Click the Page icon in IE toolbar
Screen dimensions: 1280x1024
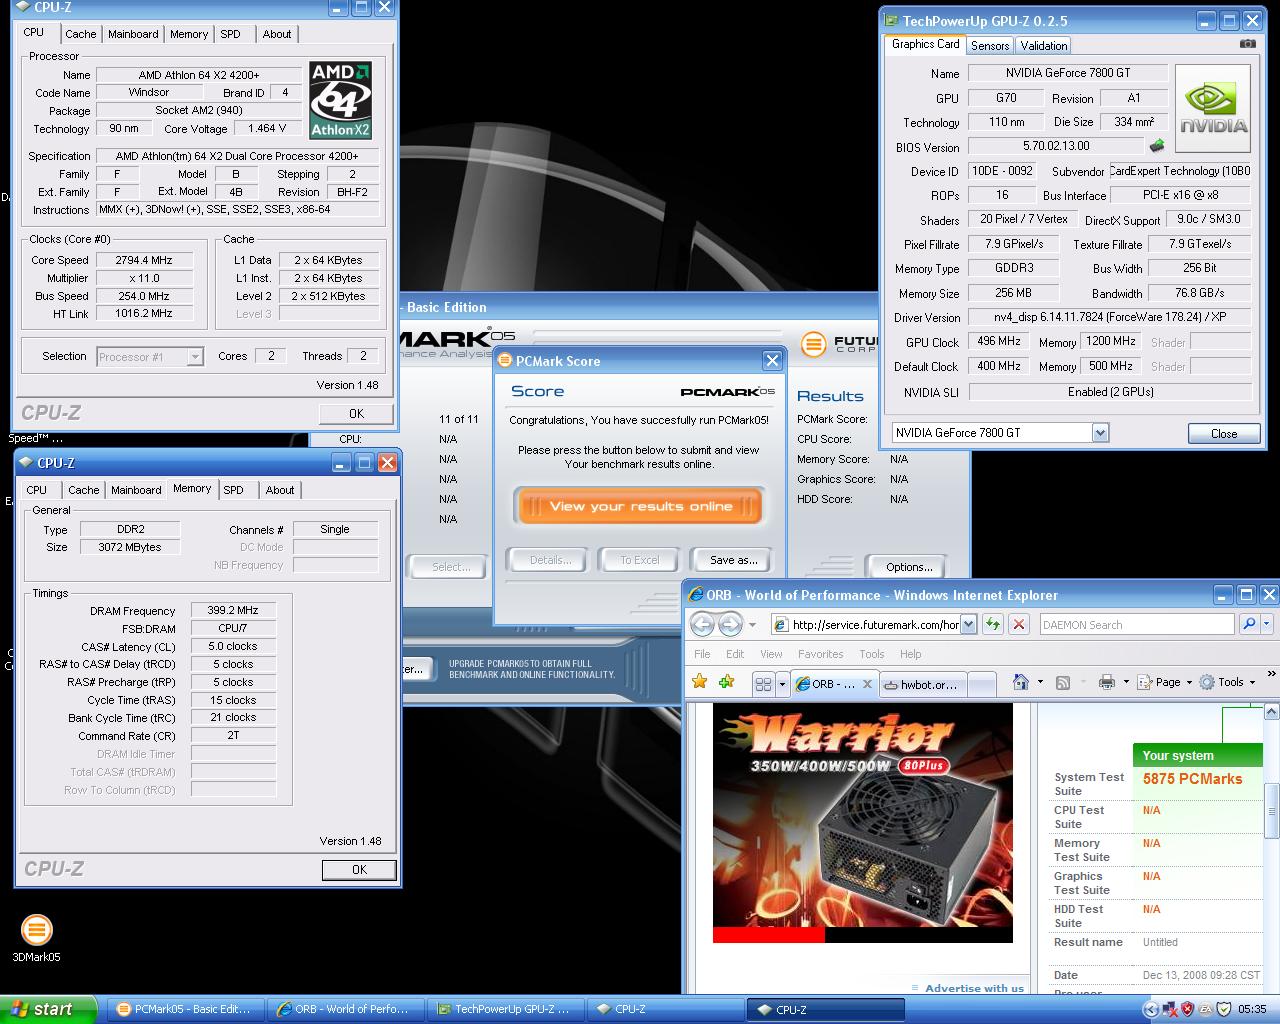[1146, 682]
